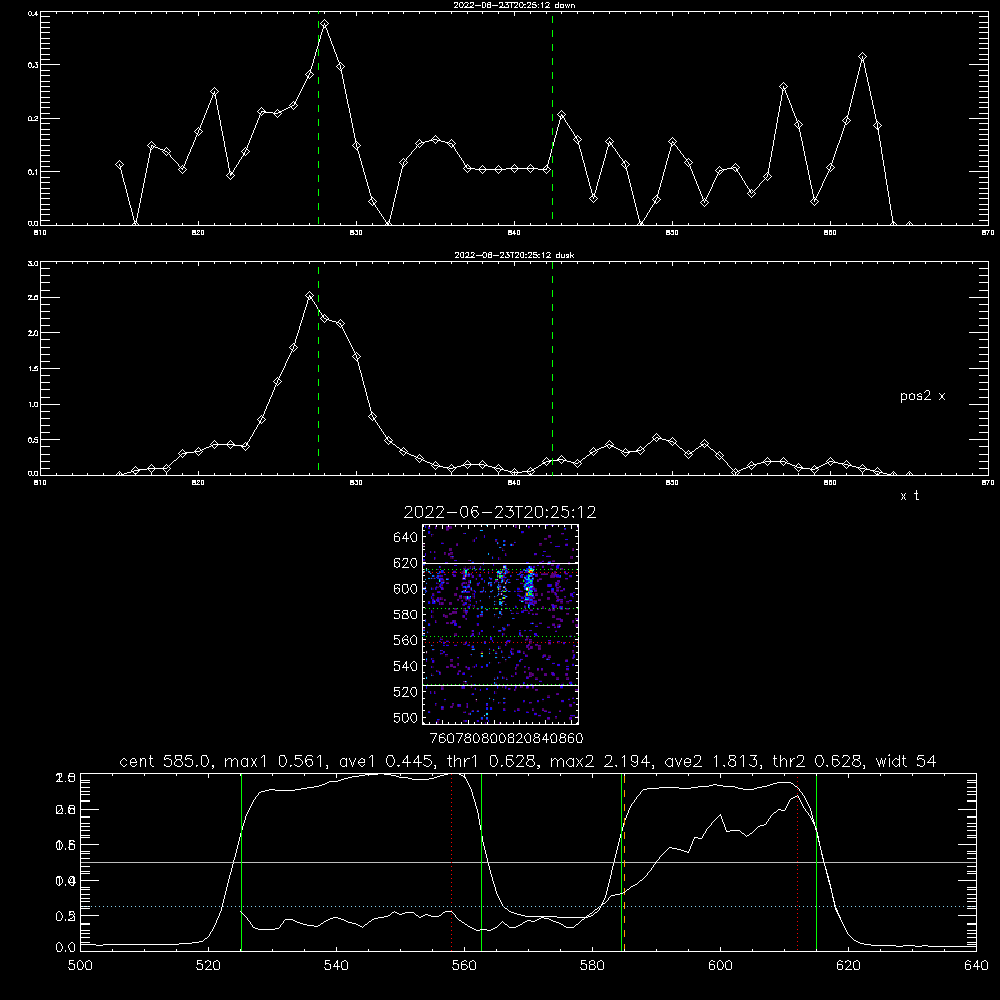The width and height of the screenshot is (1000, 1000).
Task: Click the red dotted line near 612
Action: click(x=797, y=861)
